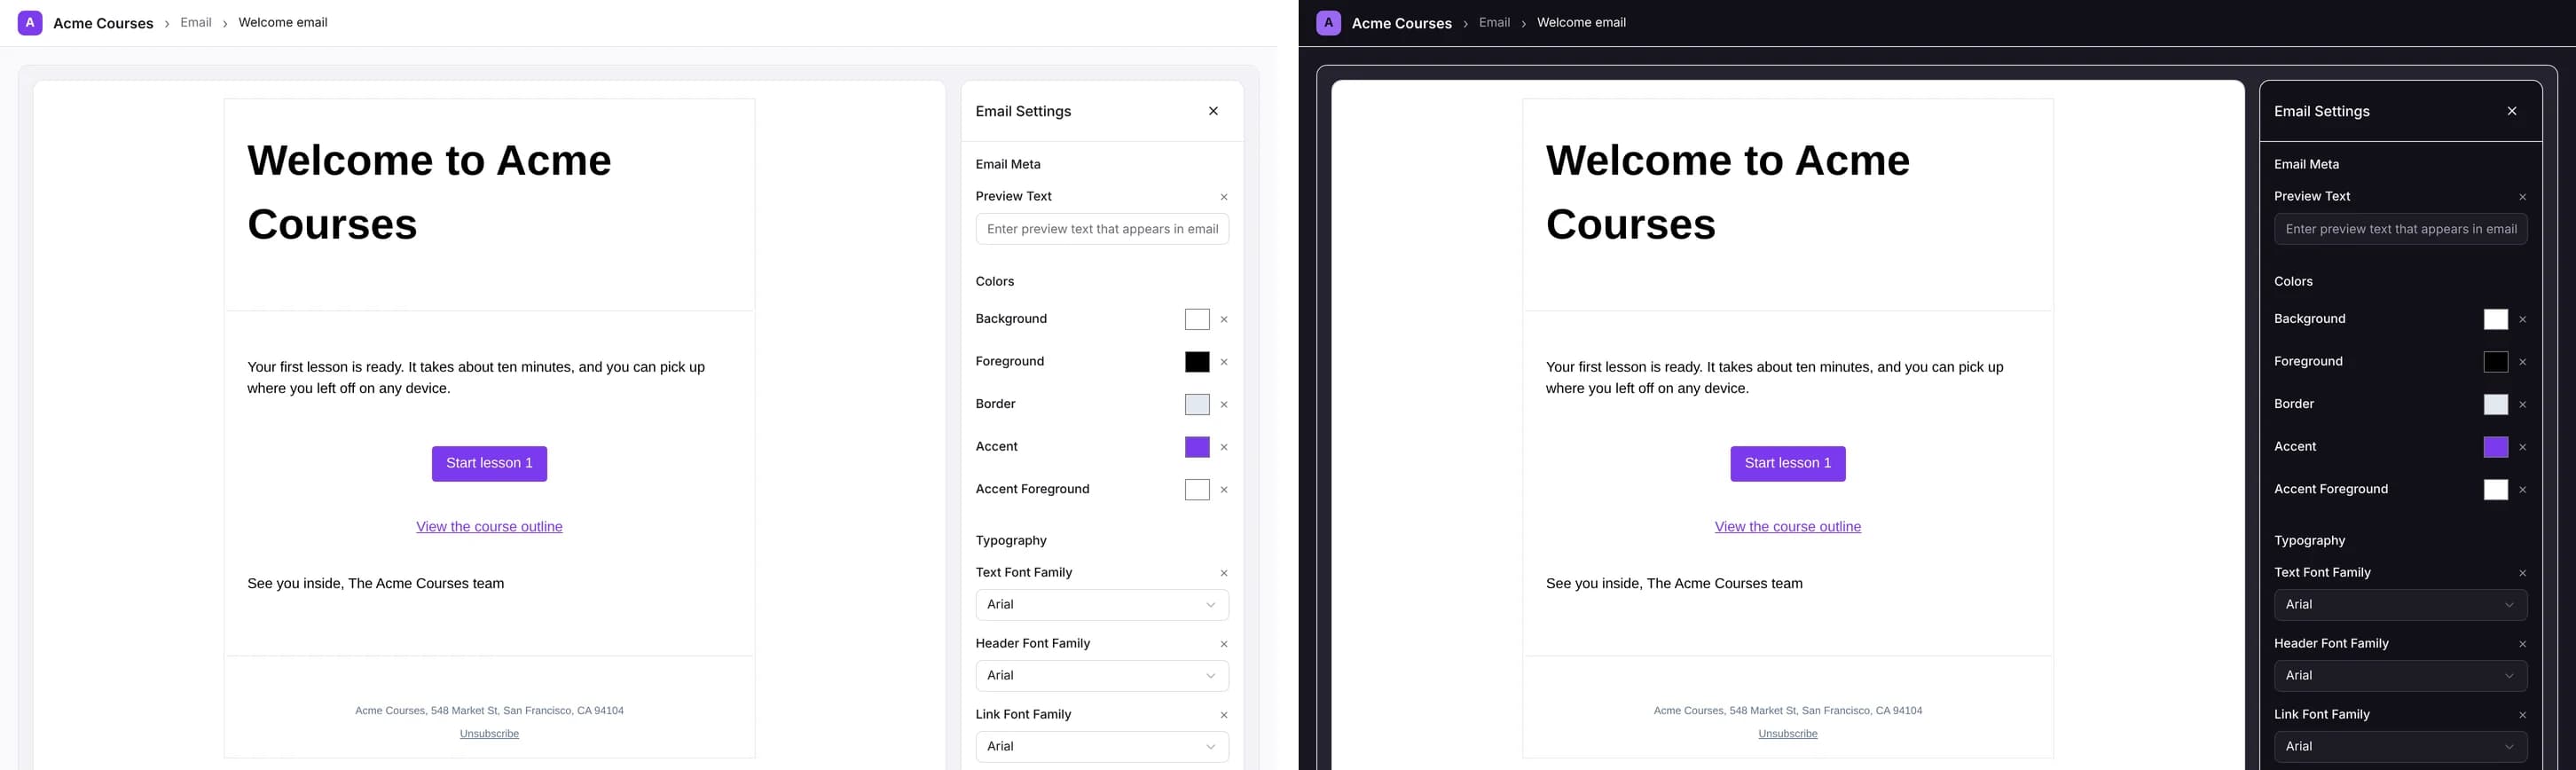Screen dimensions: 2576x770
Task: Open Header Font Family dropdown in dark window
Action: pyautogui.click(x=2401, y=676)
